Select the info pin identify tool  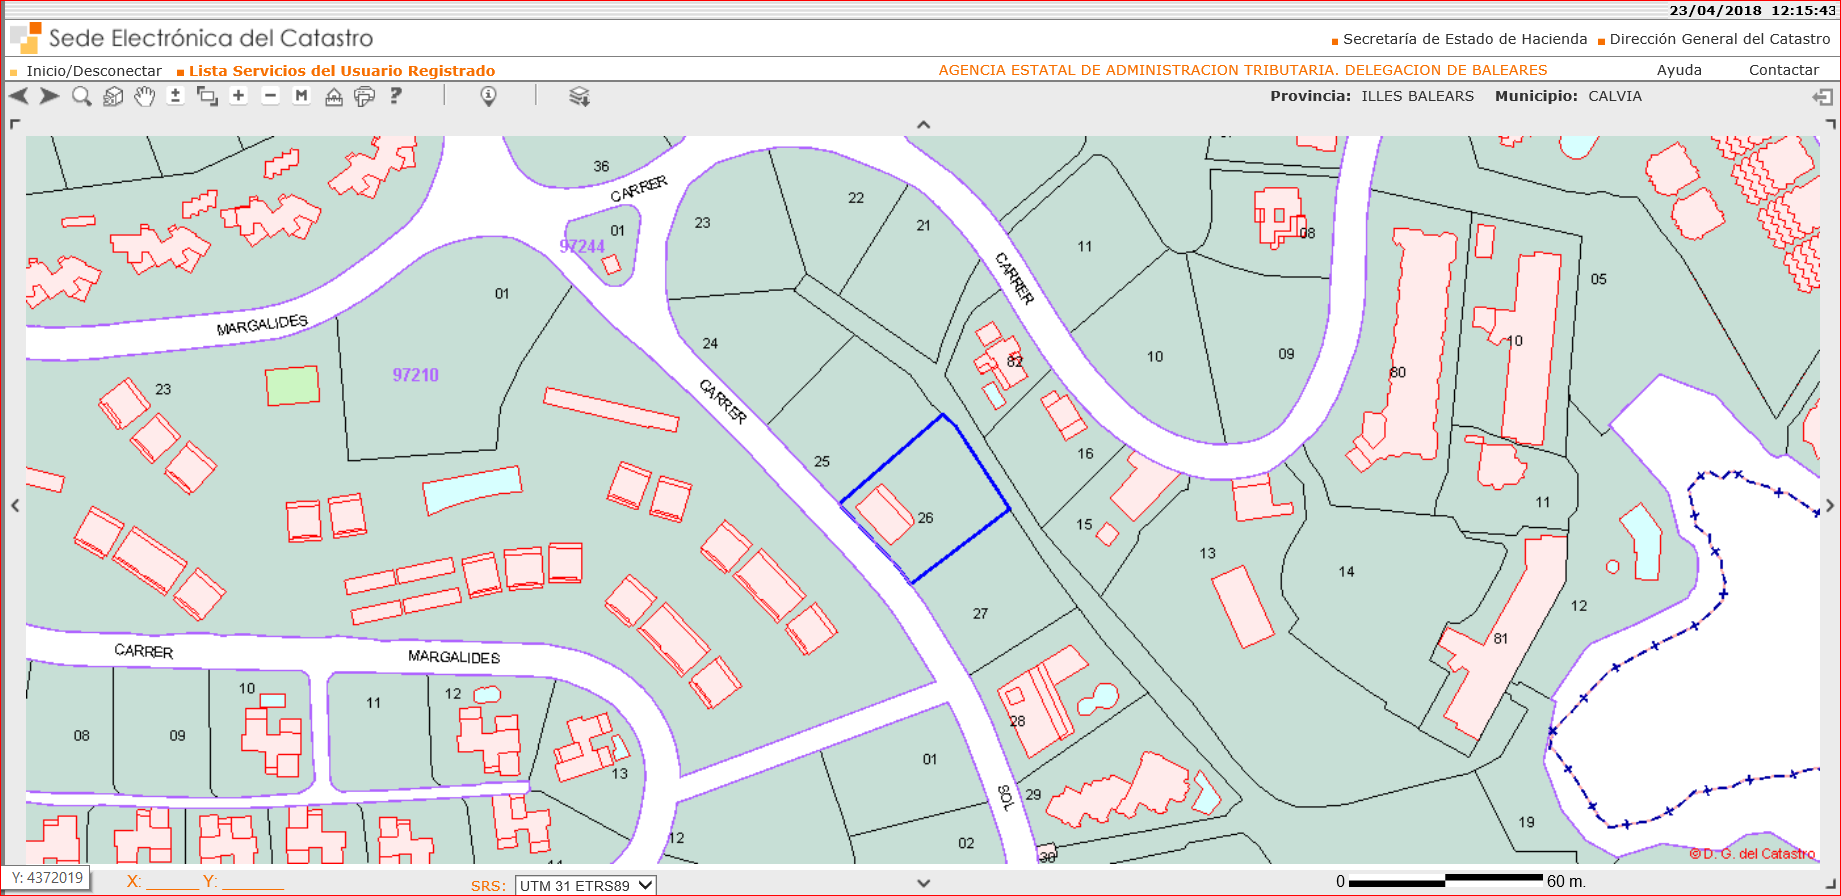click(x=488, y=96)
